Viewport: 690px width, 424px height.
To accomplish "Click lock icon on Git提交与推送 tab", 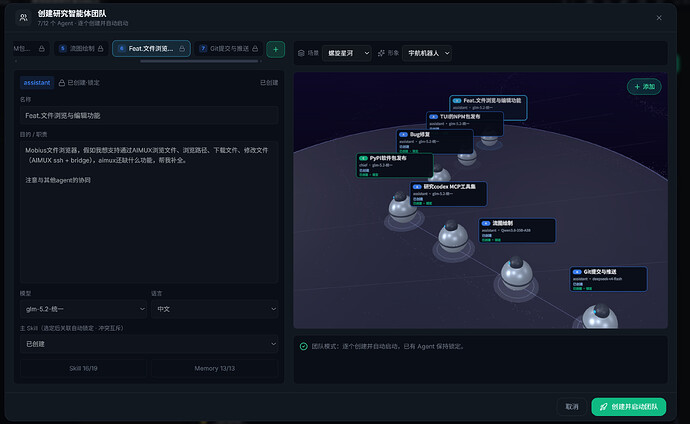I will click(255, 48).
